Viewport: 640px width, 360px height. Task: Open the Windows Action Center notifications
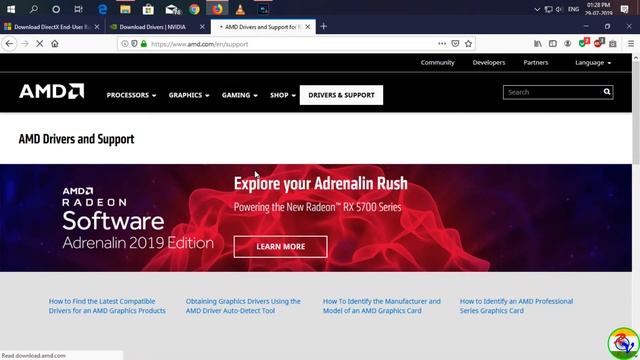(x=624, y=9)
